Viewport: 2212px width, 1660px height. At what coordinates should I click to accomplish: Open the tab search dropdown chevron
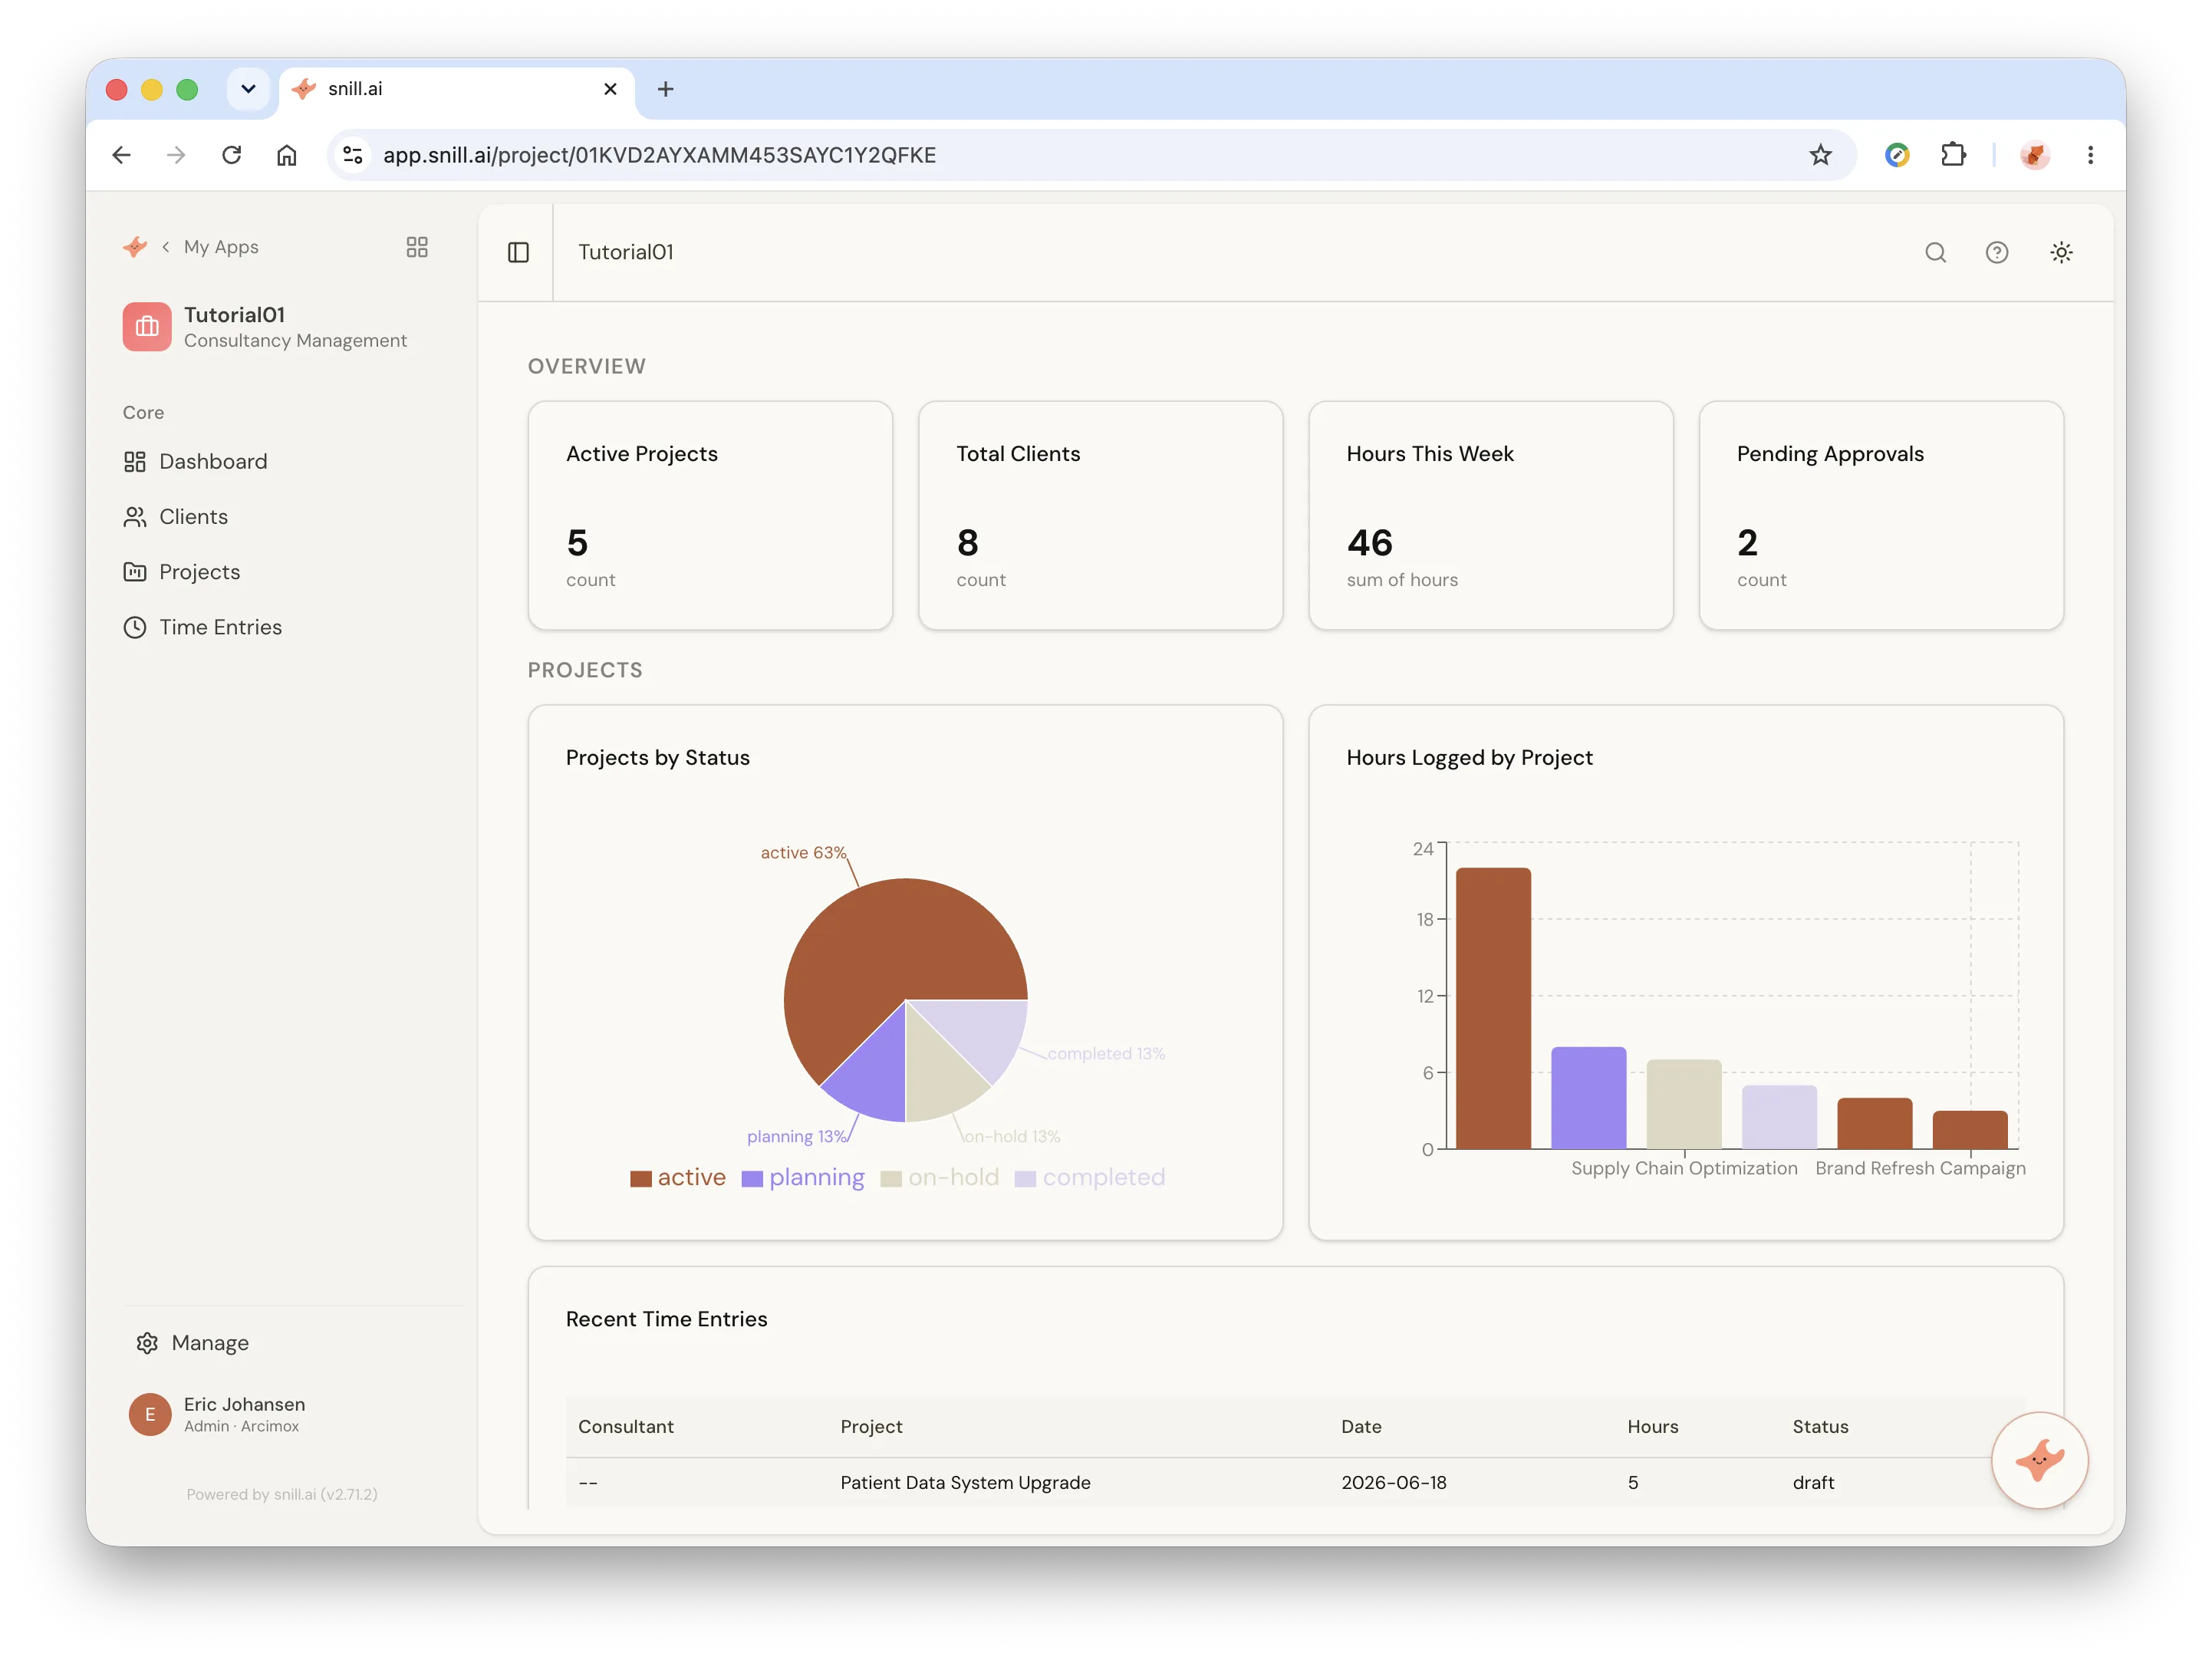coord(248,89)
